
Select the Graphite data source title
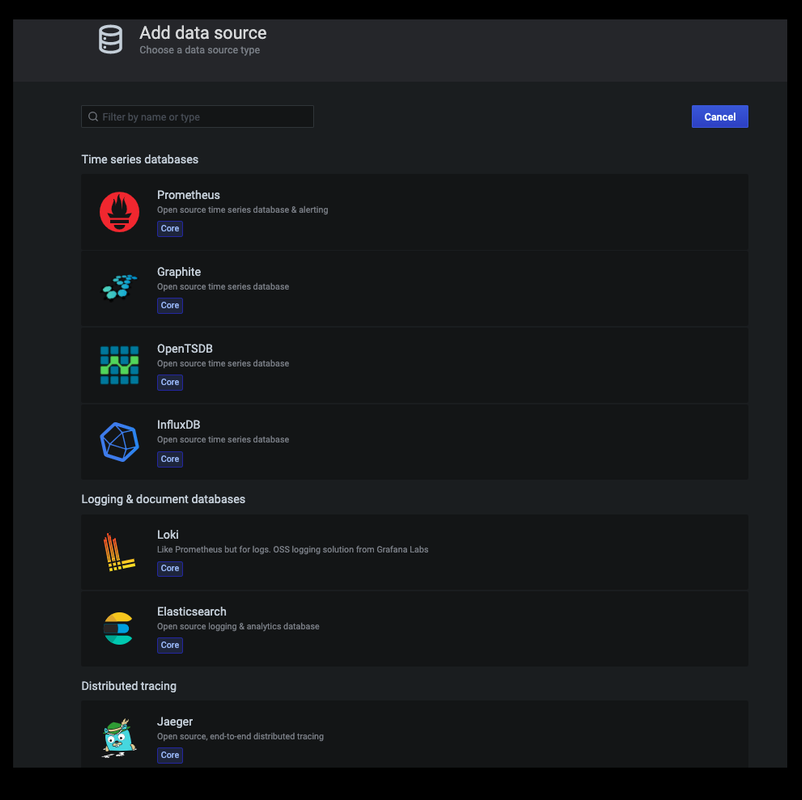(x=179, y=272)
